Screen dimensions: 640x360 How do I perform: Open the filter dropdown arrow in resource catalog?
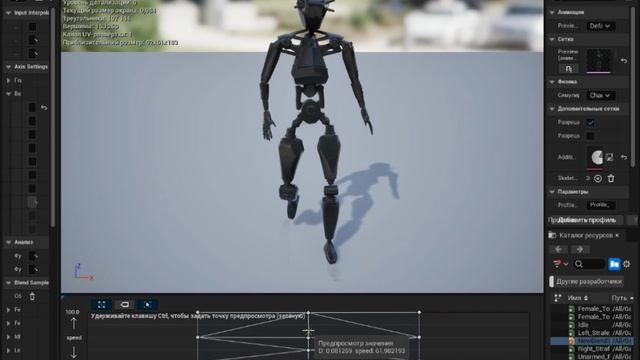[566, 264]
